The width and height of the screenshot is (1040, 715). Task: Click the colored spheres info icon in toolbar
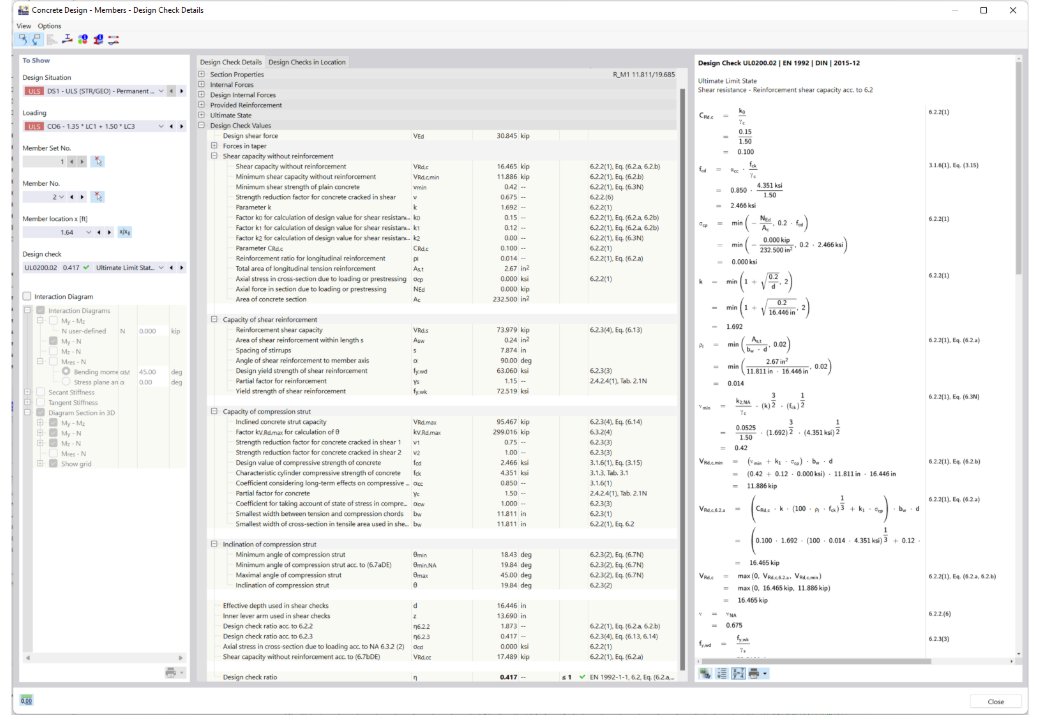pos(82,40)
